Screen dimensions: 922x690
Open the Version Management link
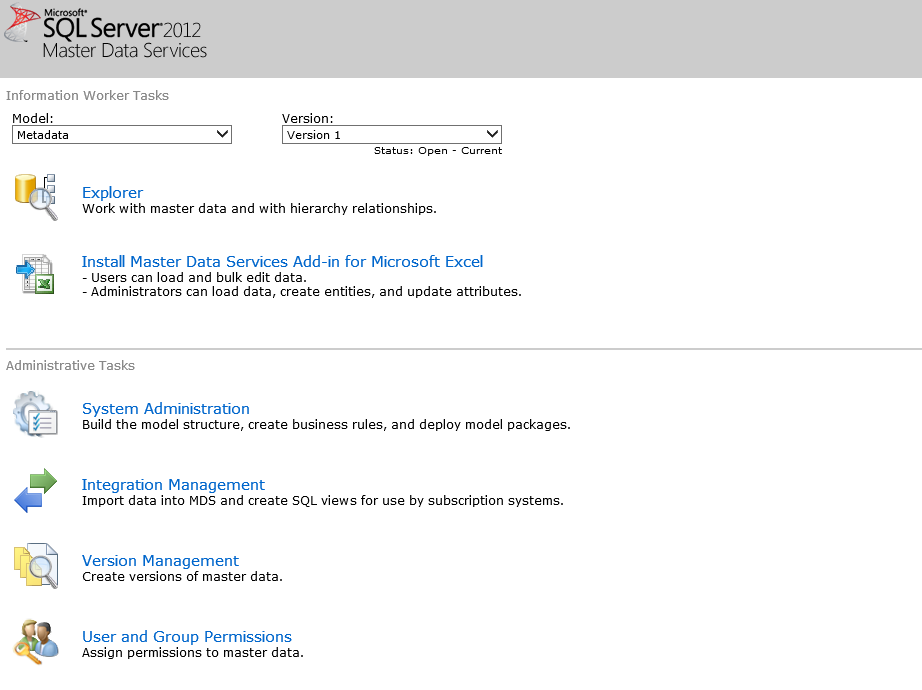[161, 560]
